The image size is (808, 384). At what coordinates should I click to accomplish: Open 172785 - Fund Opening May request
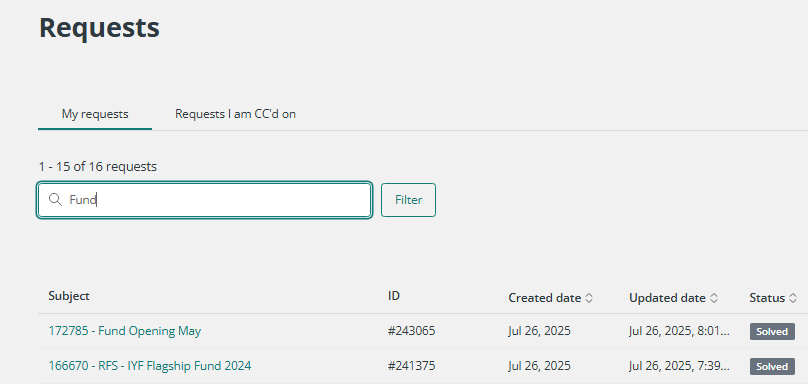(125, 331)
